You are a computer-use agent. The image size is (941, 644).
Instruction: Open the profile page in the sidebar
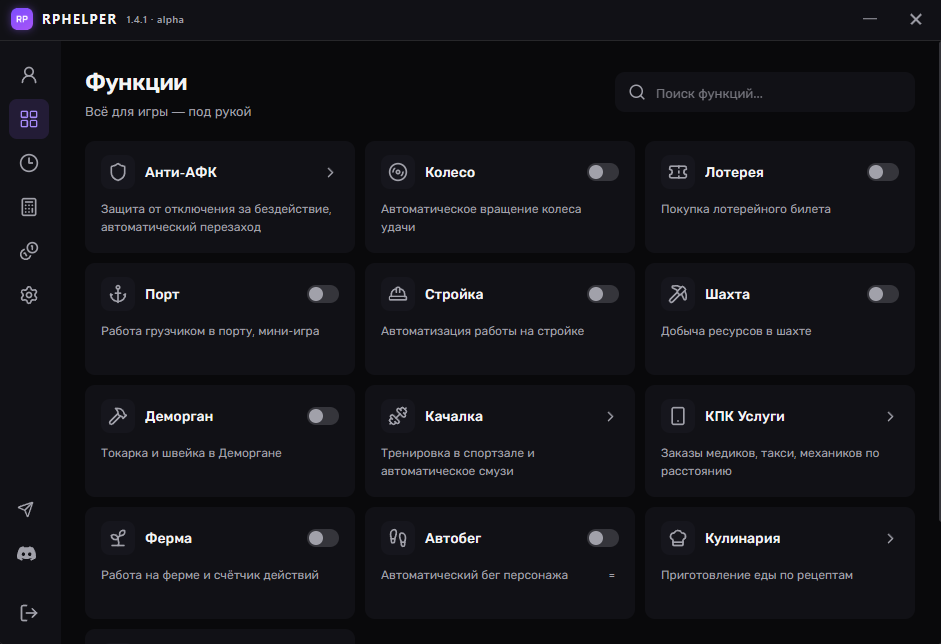tap(29, 75)
